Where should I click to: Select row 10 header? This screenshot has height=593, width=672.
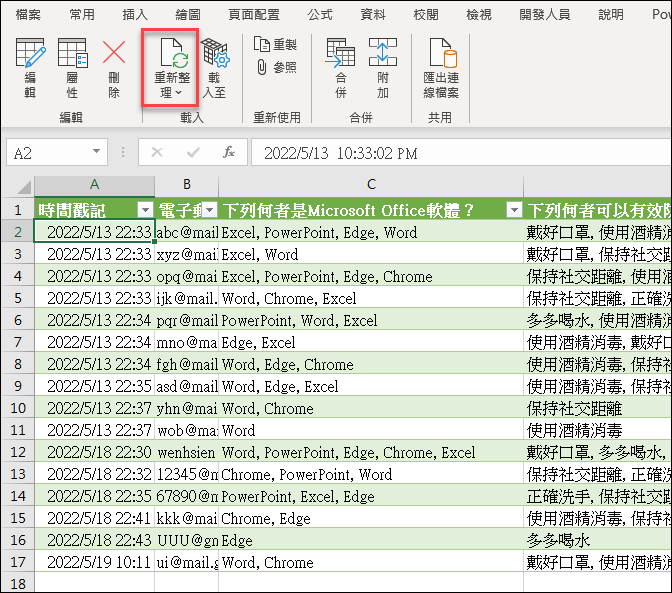[x=18, y=407]
